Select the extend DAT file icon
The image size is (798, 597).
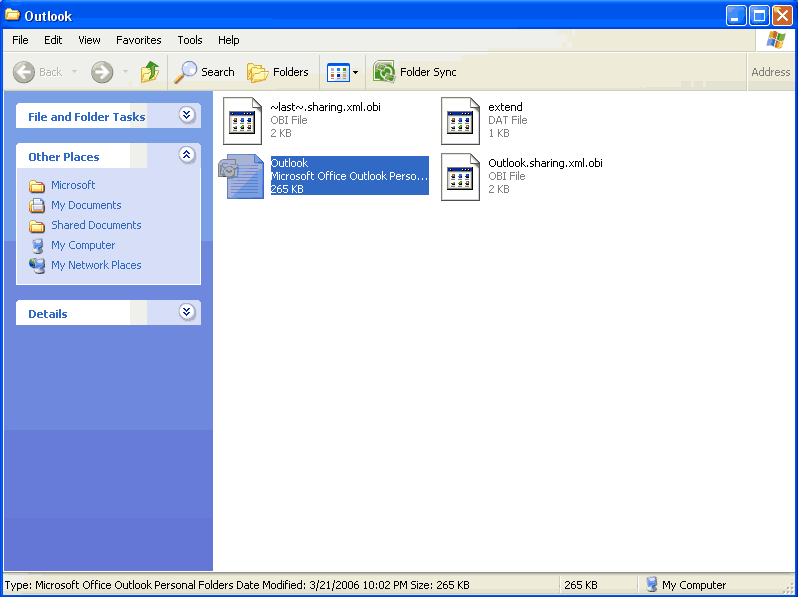tap(461, 121)
